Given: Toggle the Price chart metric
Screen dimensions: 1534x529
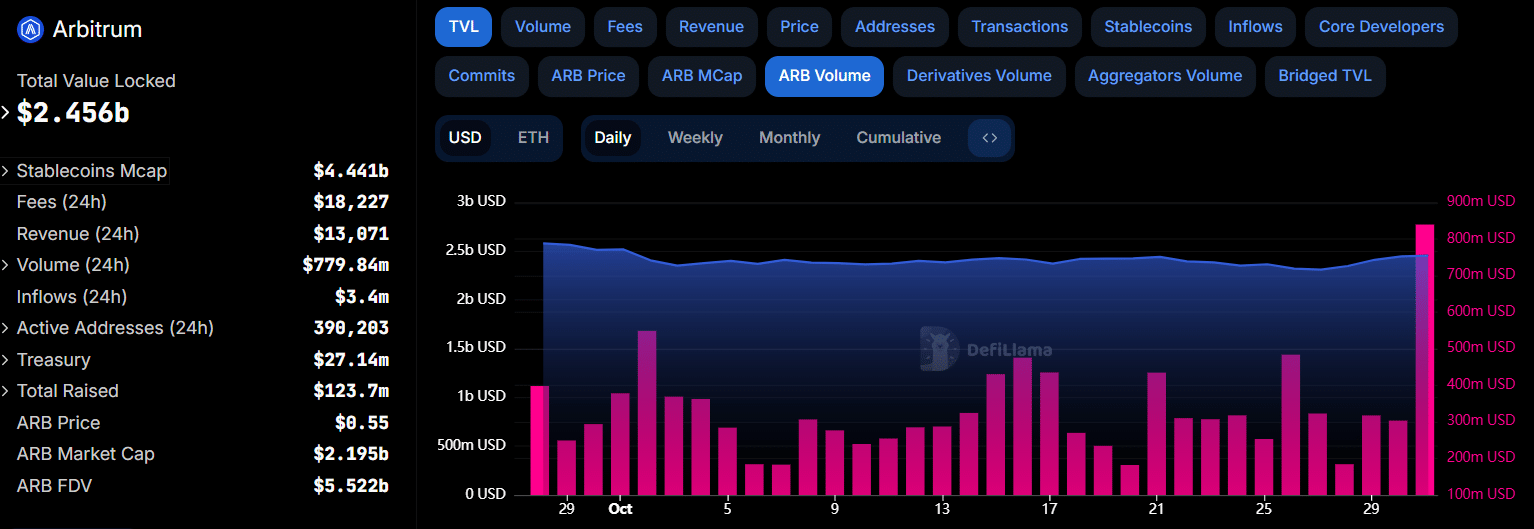Looking at the screenshot, I should [800, 27].
